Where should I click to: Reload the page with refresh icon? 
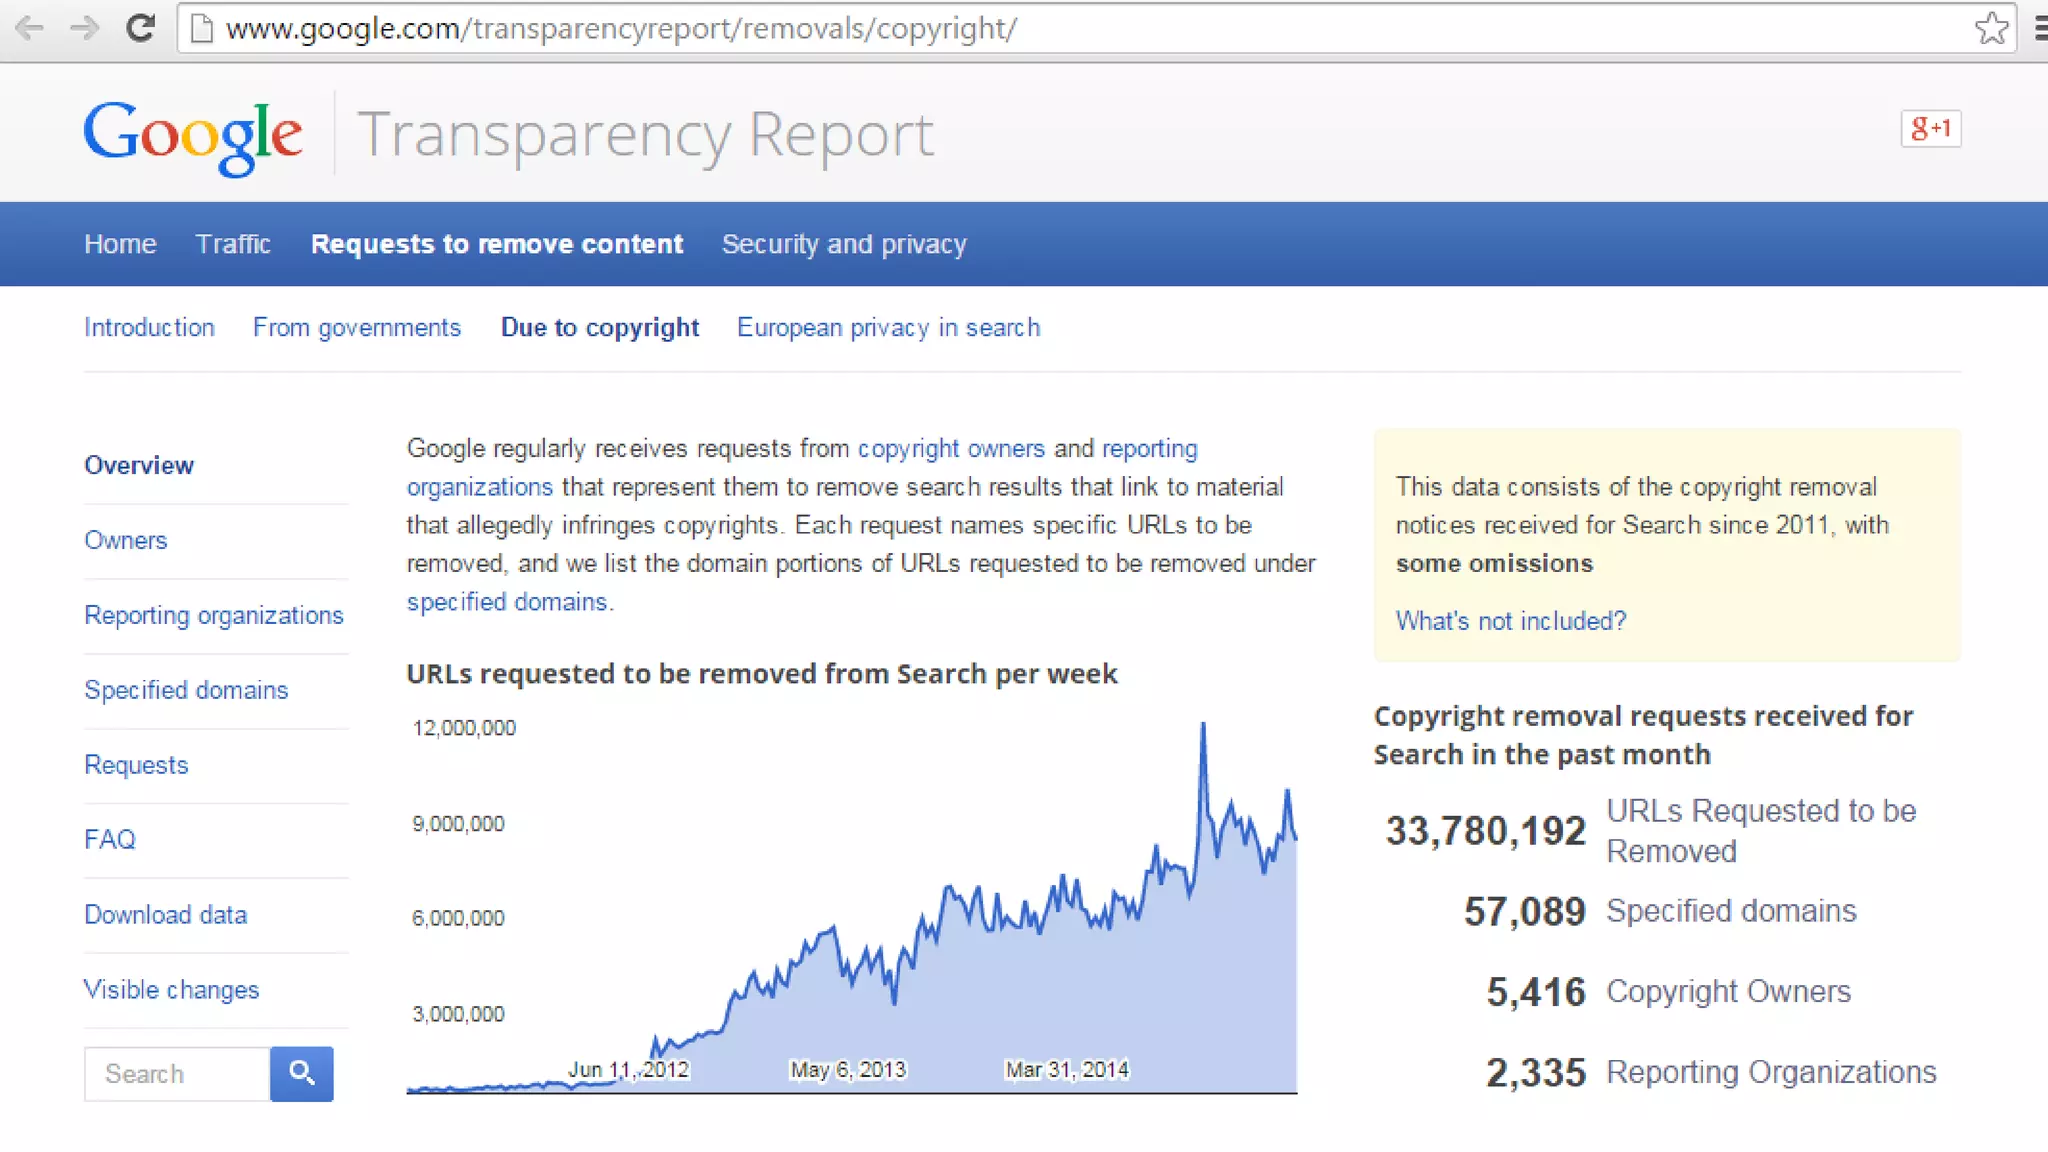click(x=140, y=28)
